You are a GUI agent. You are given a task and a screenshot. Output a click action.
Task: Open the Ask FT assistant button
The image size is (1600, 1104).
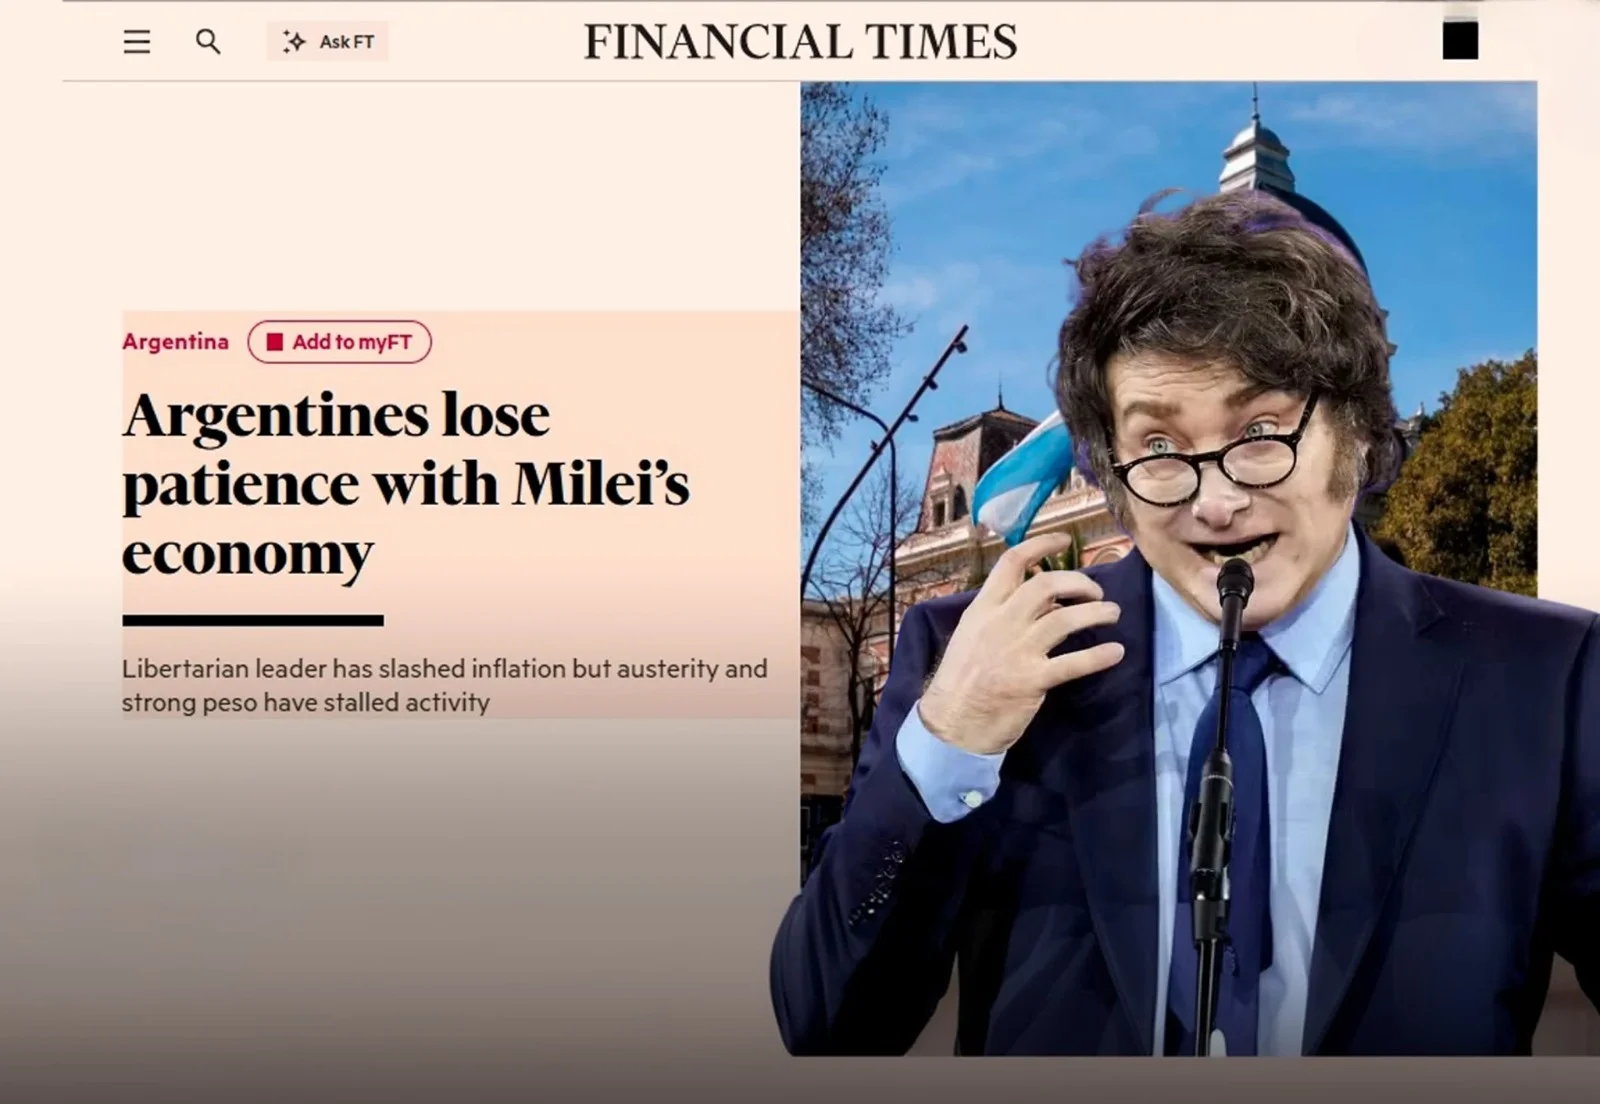tap(327, 41)
